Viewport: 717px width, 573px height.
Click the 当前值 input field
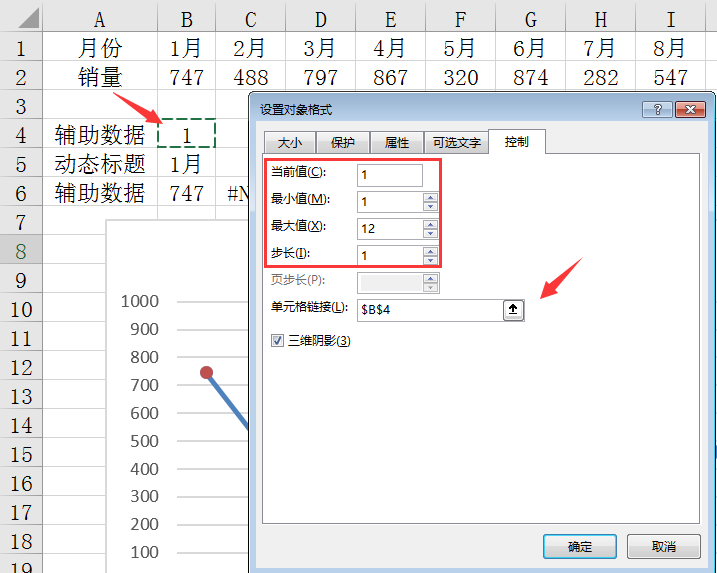[x=390, y=175]
